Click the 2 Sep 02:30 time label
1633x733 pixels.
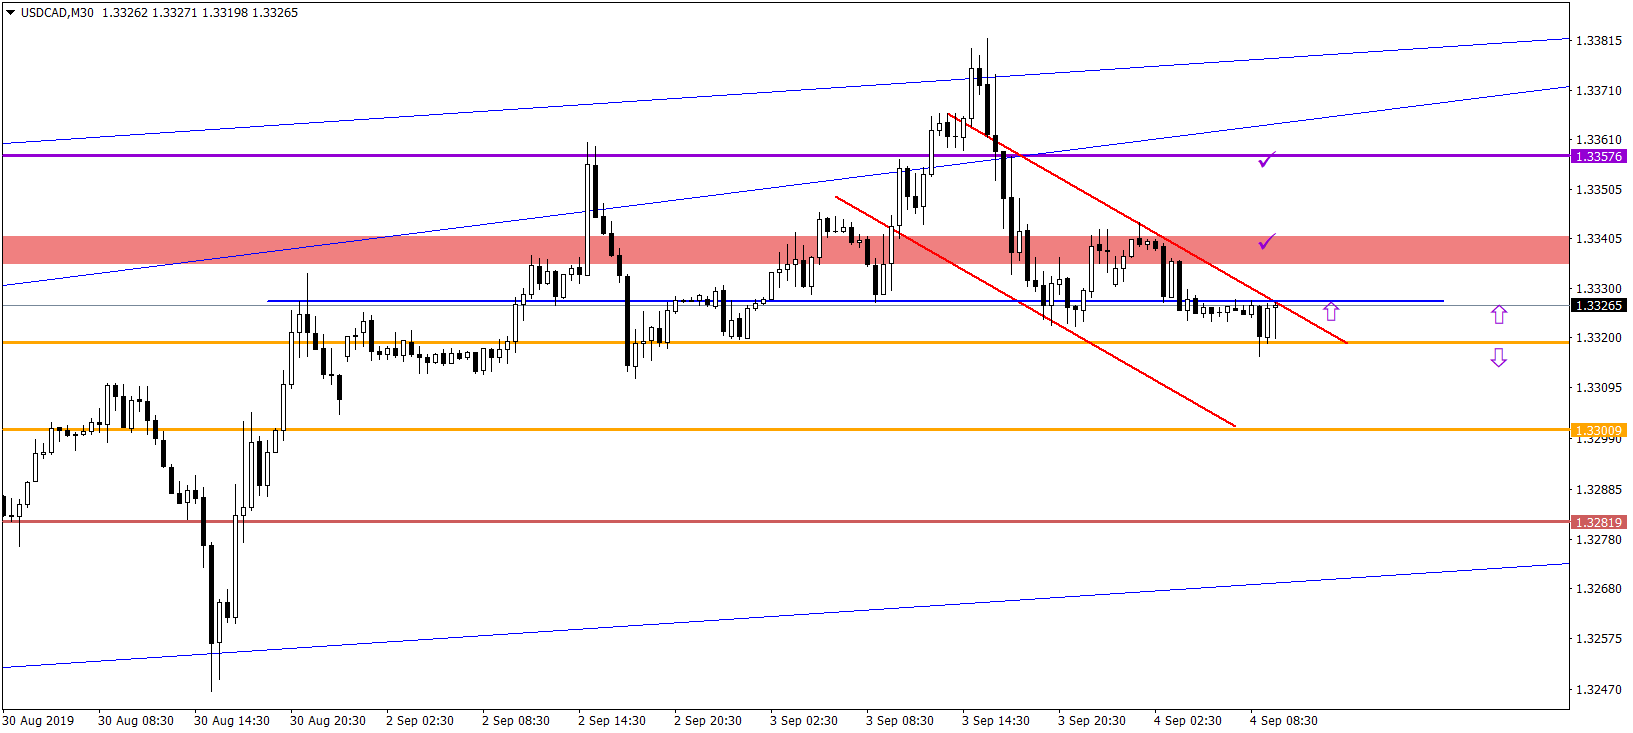click(x=420, y=721)
